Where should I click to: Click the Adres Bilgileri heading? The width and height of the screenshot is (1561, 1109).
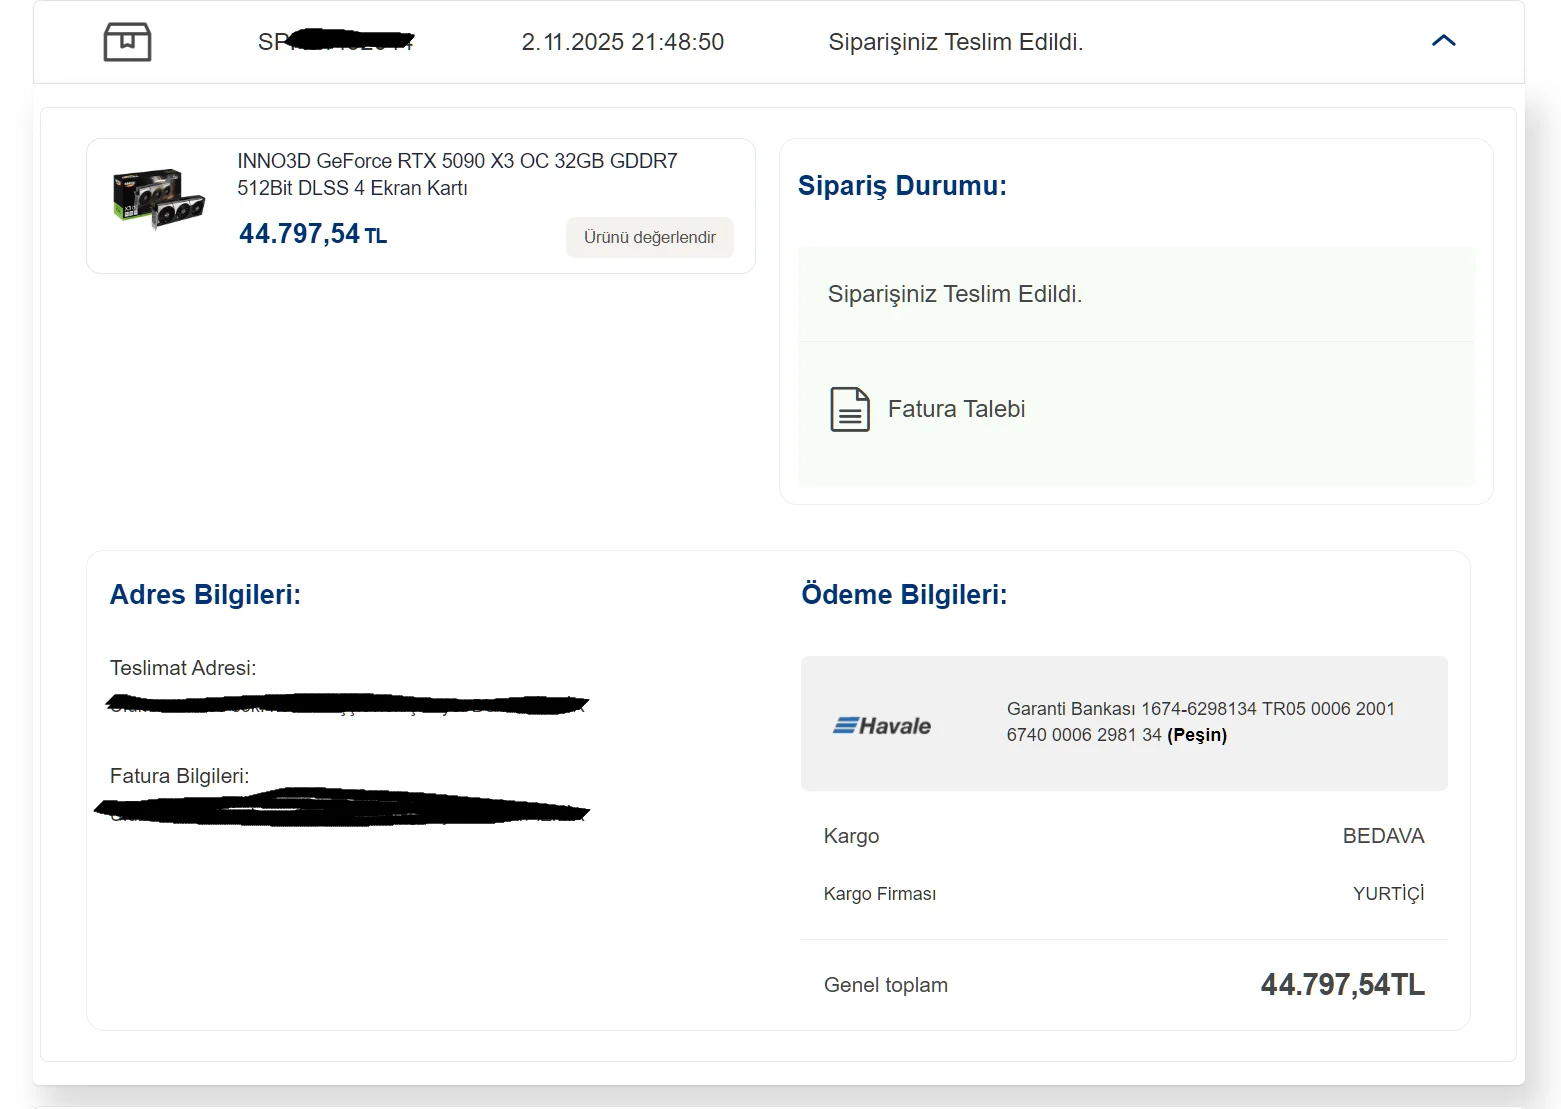point(205,595)
